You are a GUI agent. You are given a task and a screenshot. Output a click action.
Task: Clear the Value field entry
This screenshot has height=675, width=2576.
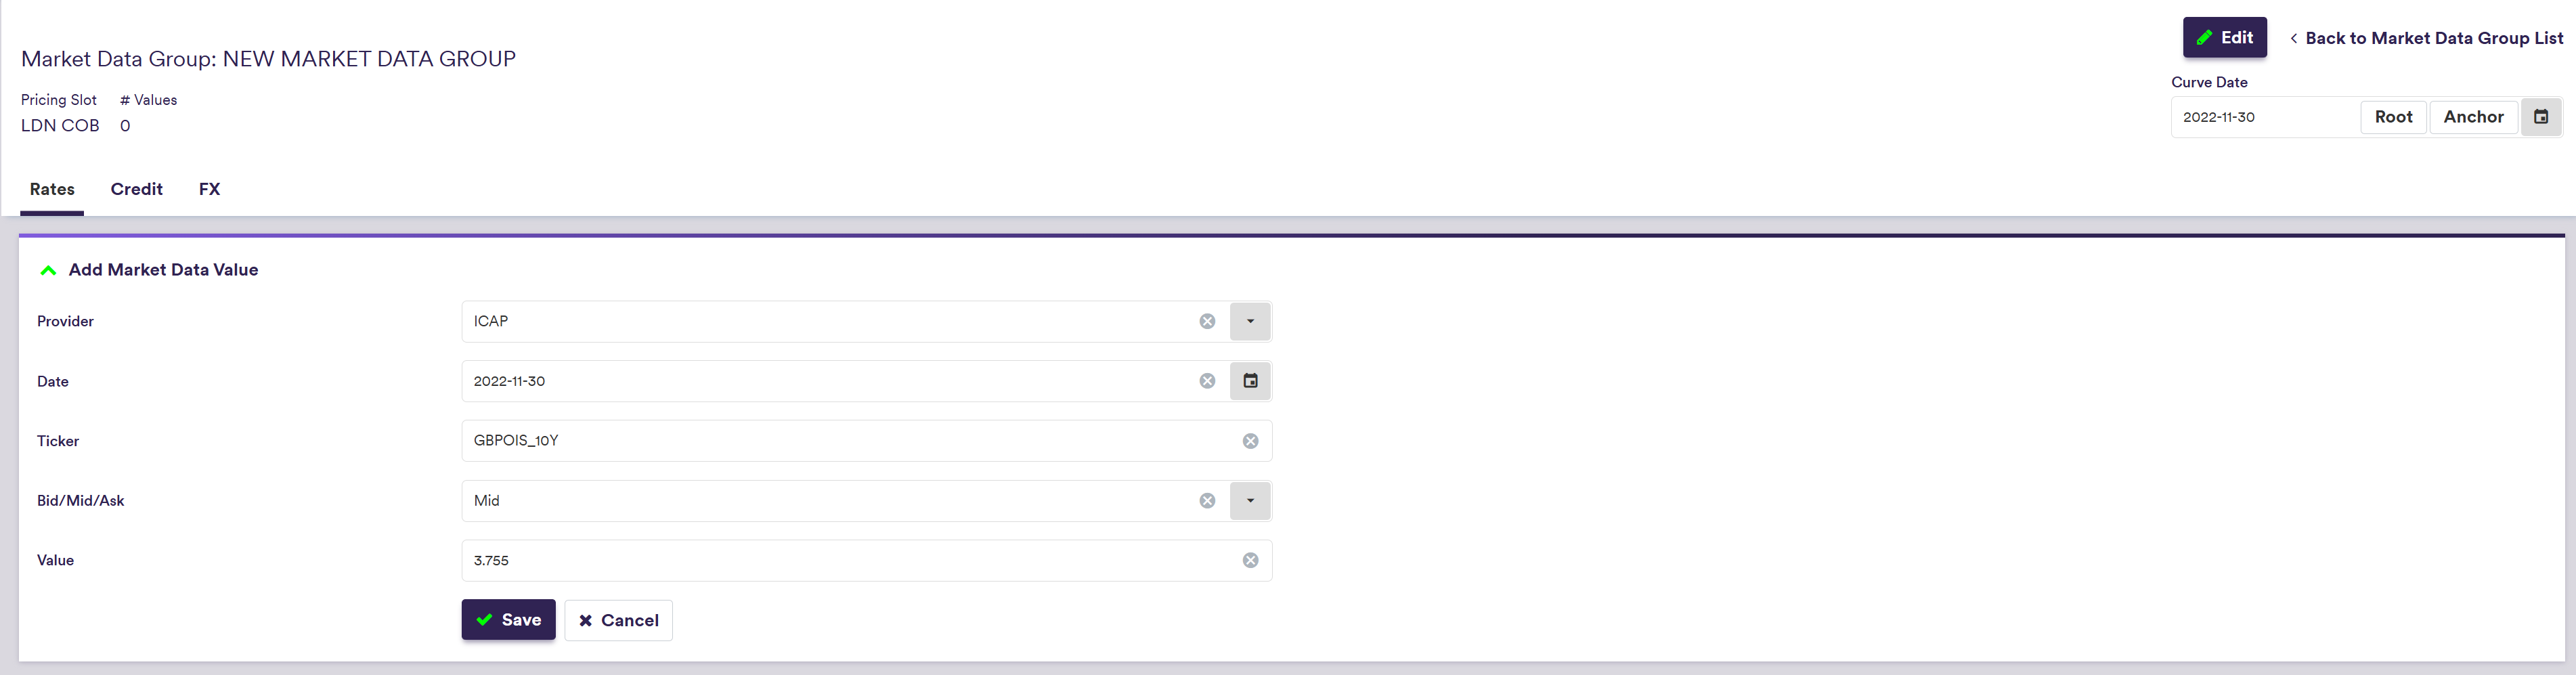[1250, 561]
